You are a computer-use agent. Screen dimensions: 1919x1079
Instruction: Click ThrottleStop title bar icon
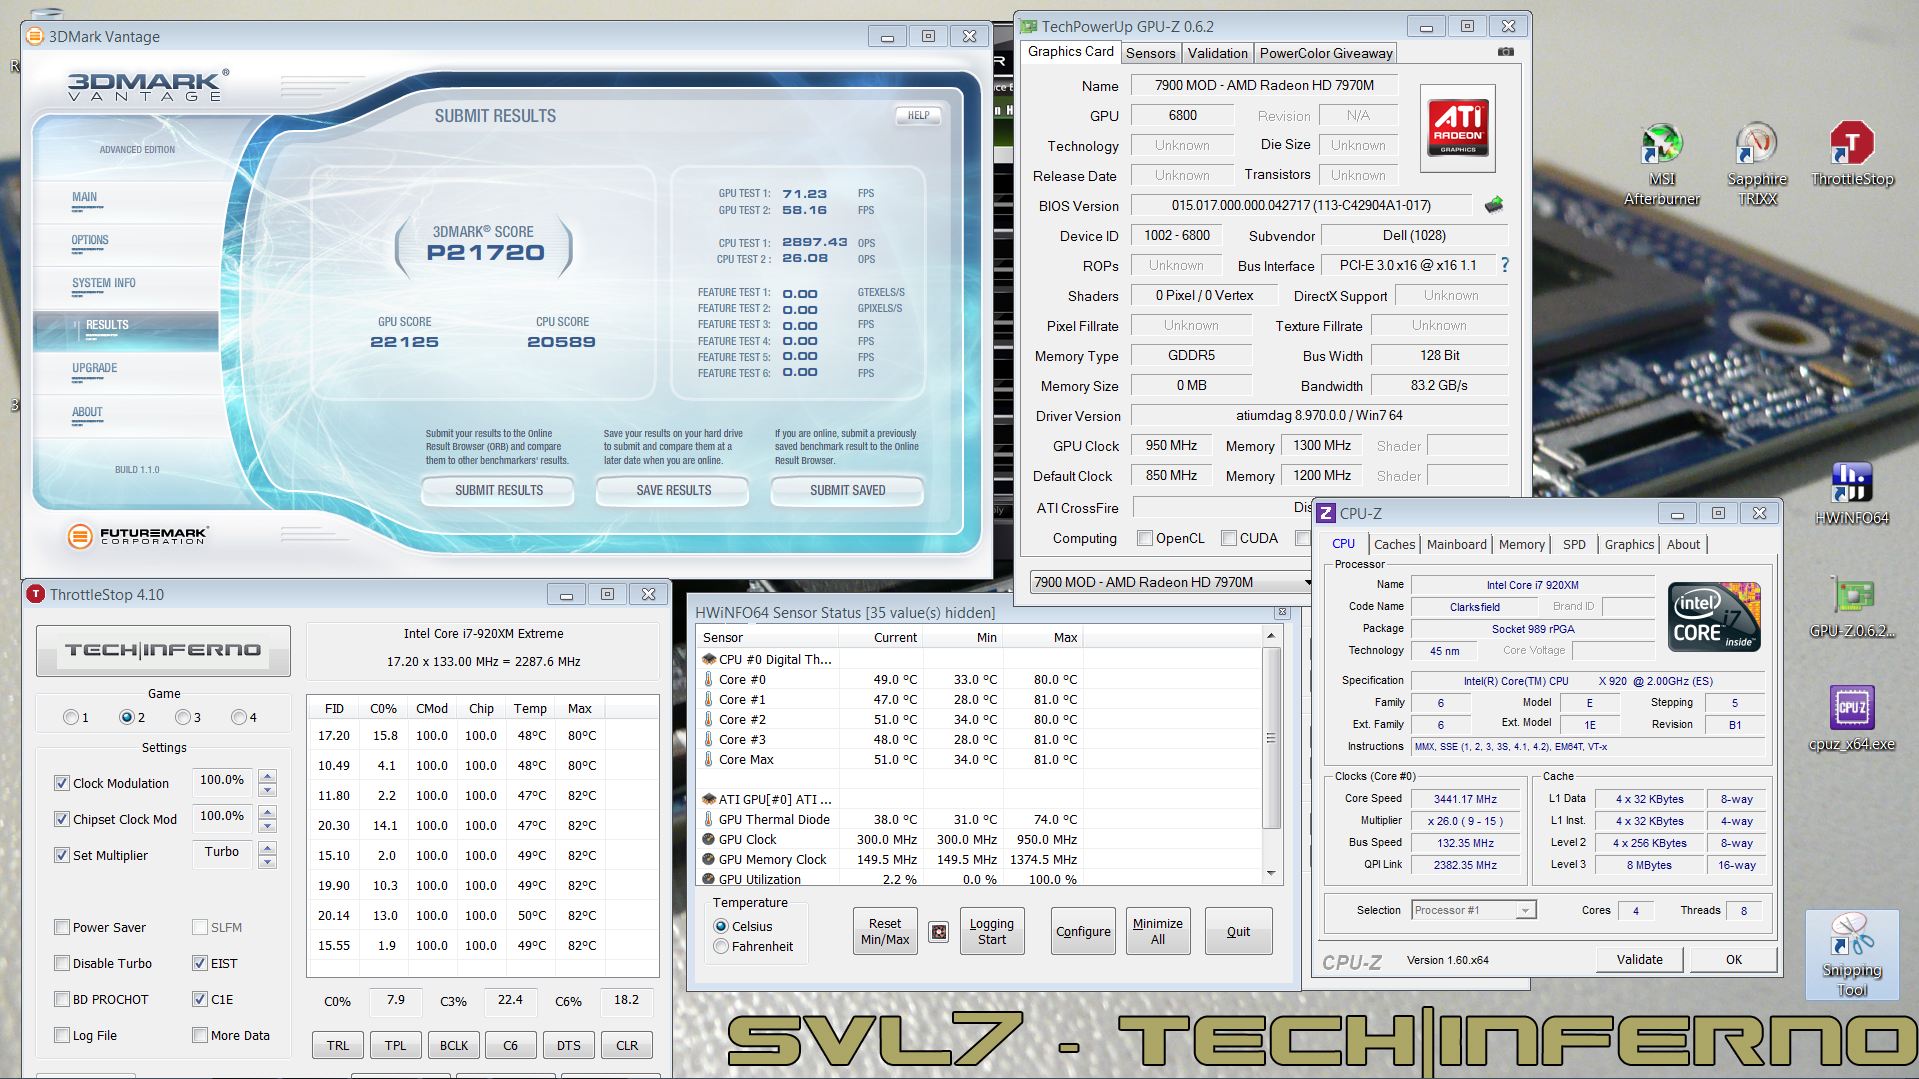[x=35, y=594]
